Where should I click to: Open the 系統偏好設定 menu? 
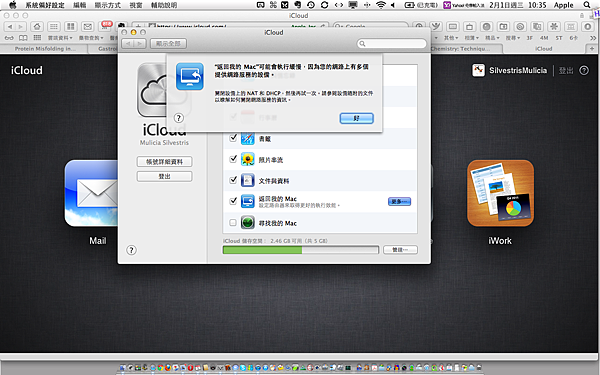[45, 5]
